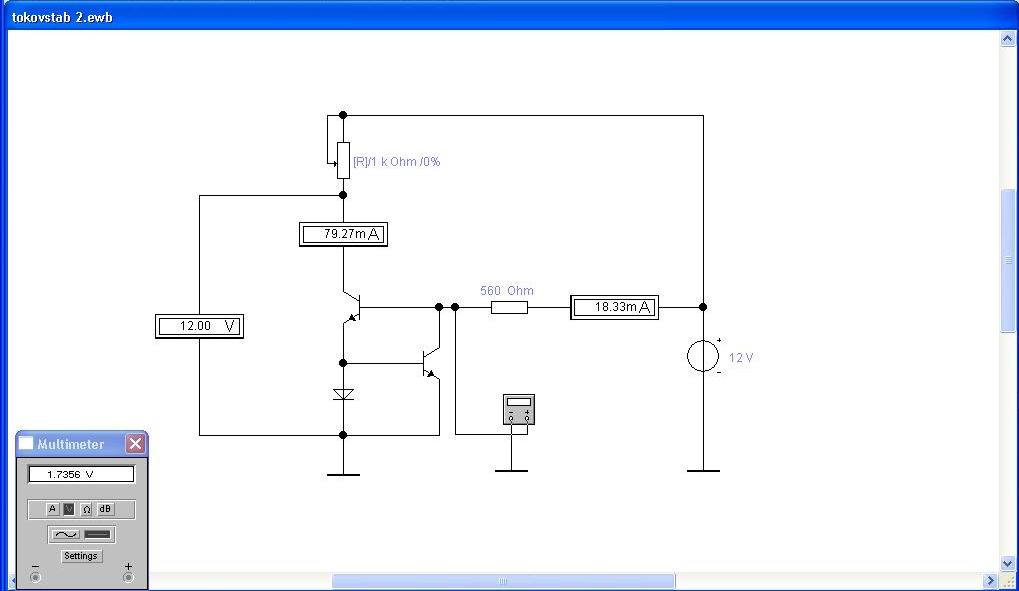Select the 18.33mA ammeter
1019x591 pixels.
[615, 307]
